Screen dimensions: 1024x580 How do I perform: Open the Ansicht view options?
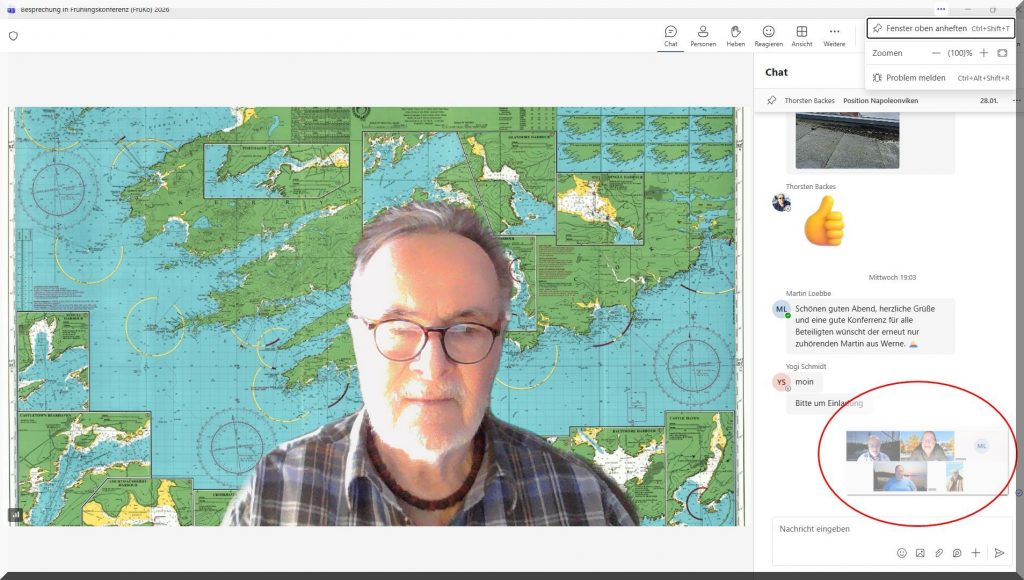click(x=801, y=36)
